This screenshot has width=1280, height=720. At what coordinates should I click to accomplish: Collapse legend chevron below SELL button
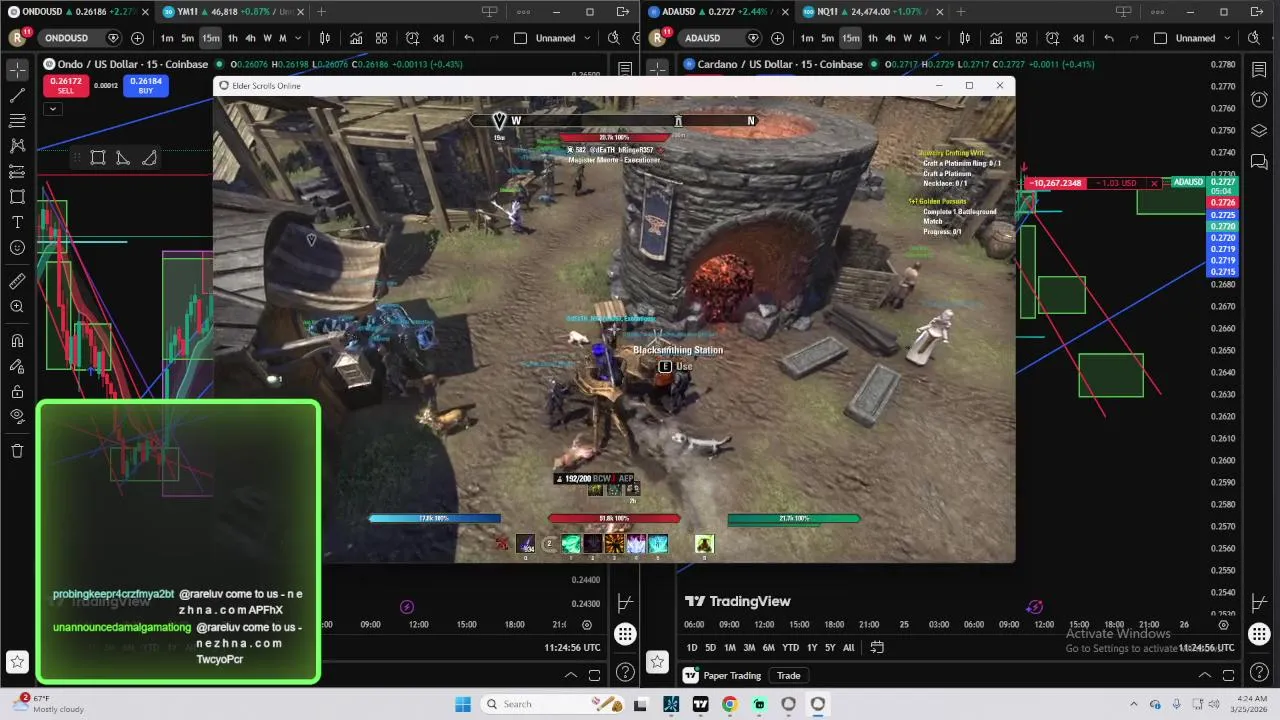53,108
